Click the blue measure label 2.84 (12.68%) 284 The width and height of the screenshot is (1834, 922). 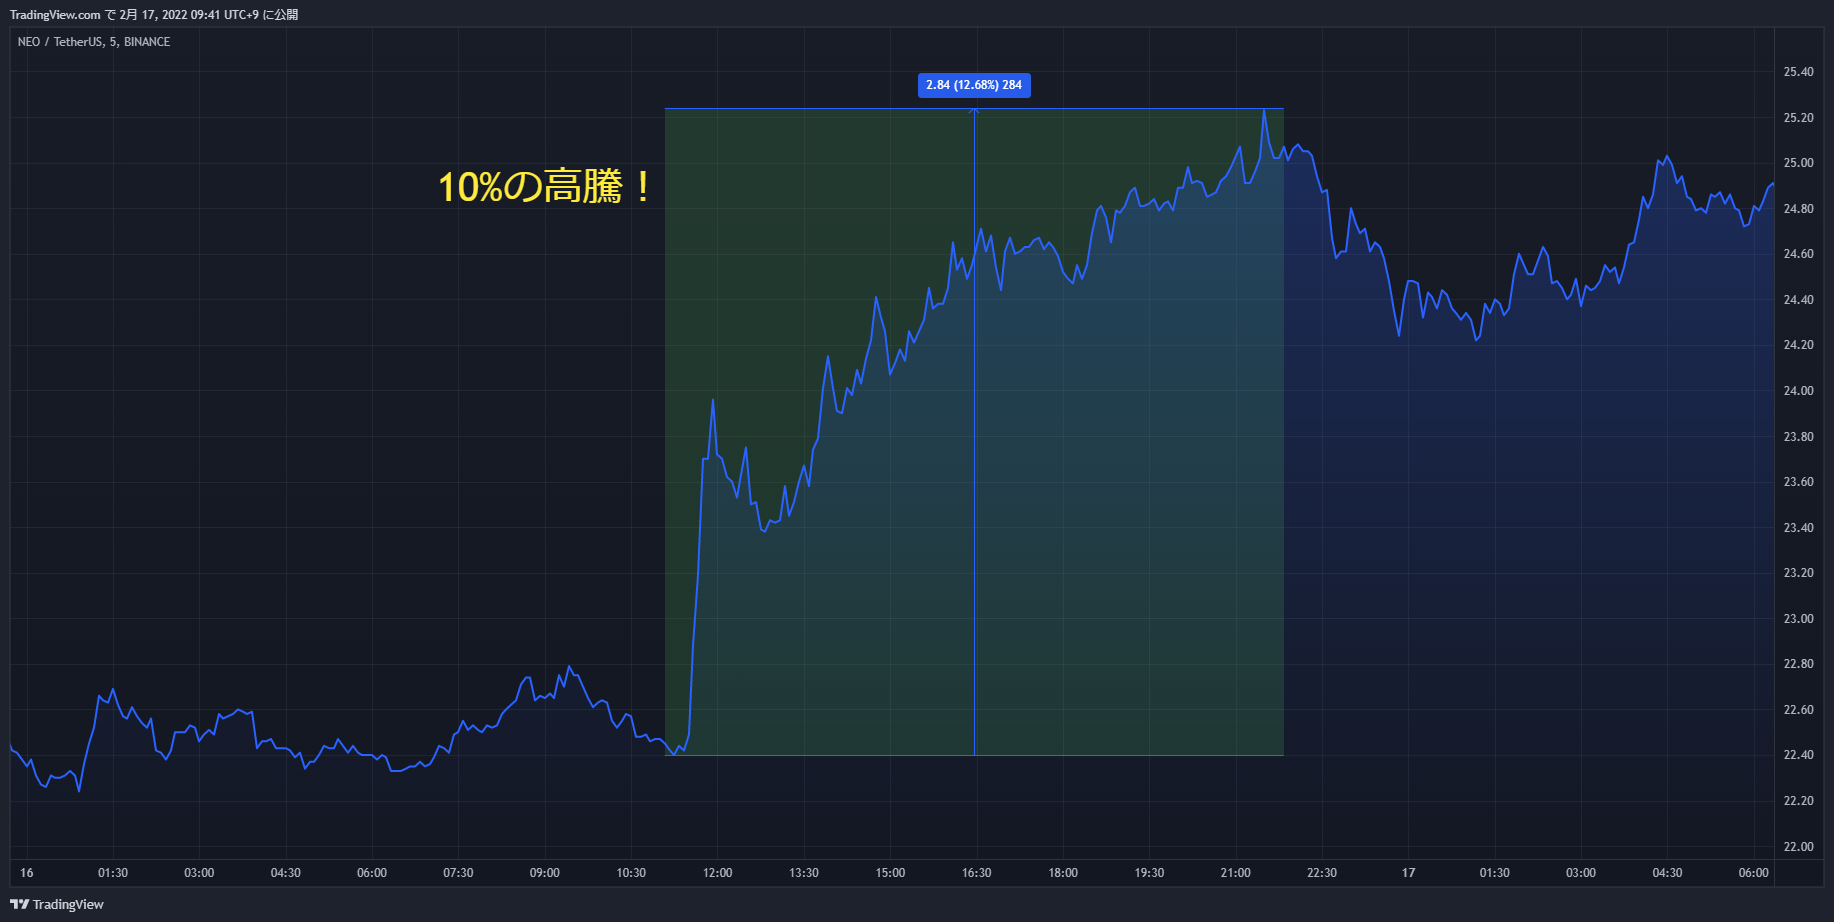point(974,85)
